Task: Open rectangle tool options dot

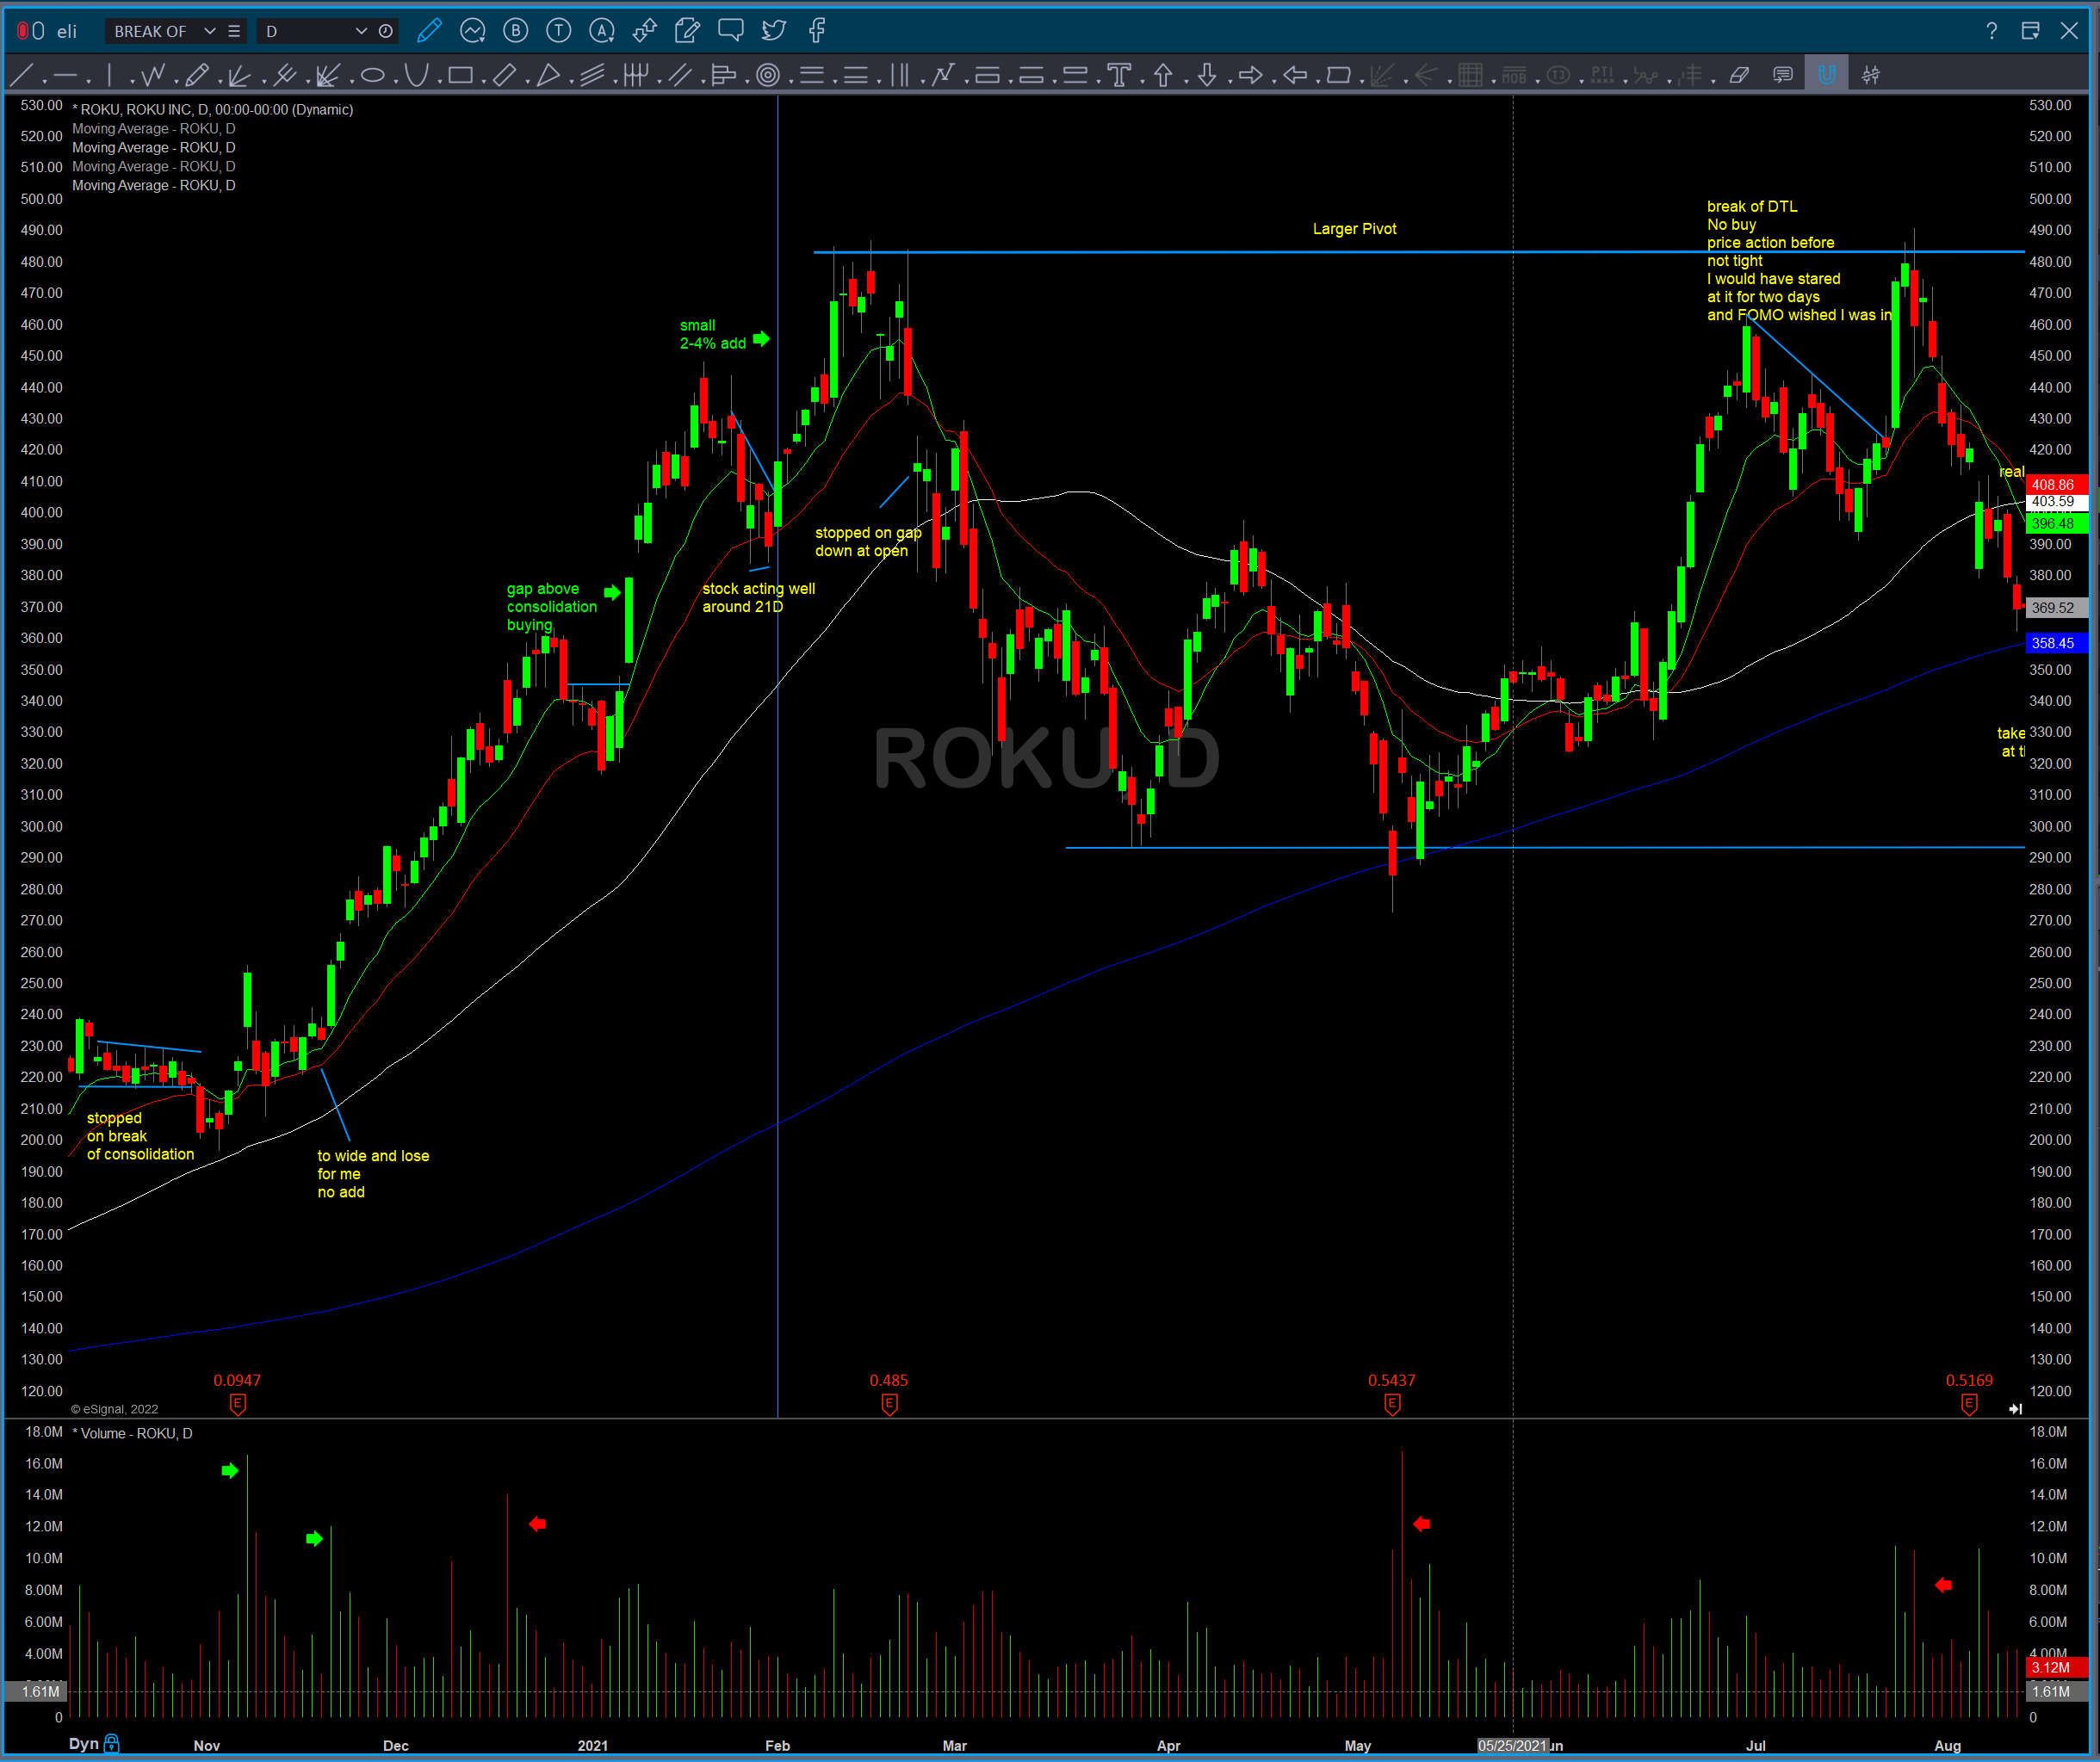Action: (x=484, y=81)
